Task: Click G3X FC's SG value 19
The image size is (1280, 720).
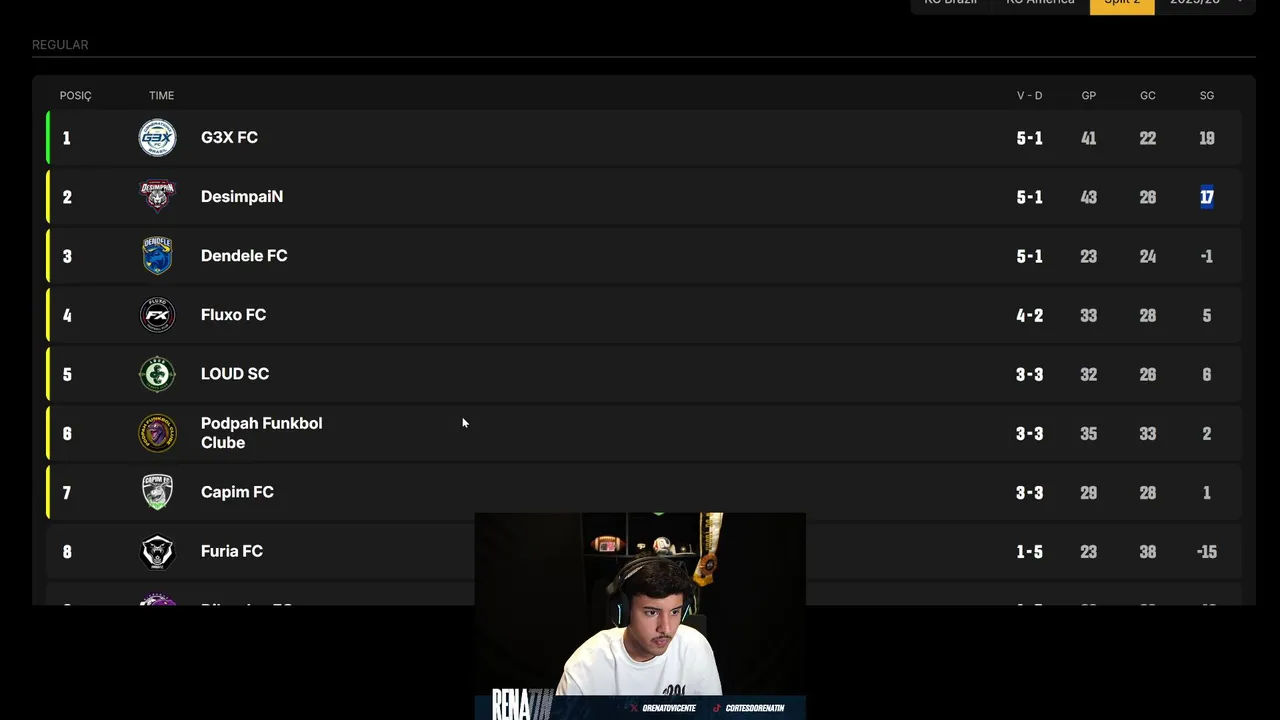Action: (1207, 138)
